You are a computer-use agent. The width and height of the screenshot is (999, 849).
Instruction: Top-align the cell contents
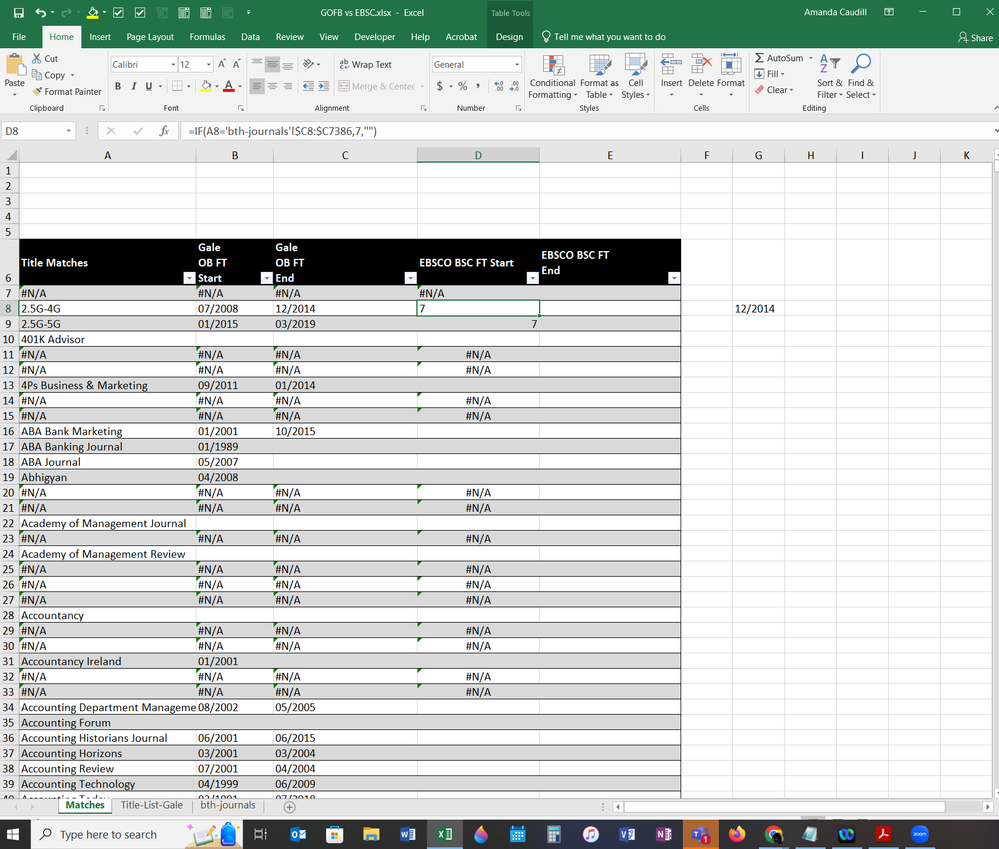(x=257, y=64)
